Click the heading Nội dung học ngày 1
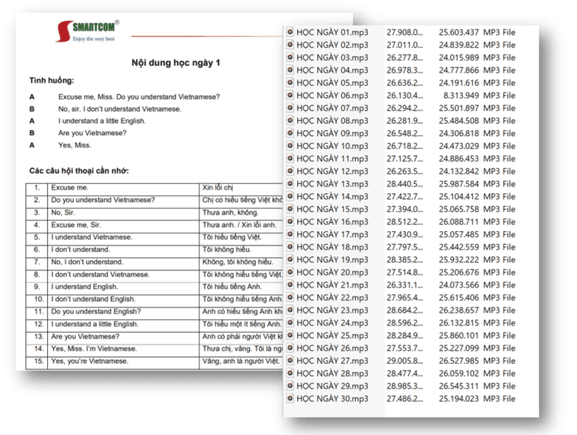This screenshot has width=577, height=435. [176, 63]
